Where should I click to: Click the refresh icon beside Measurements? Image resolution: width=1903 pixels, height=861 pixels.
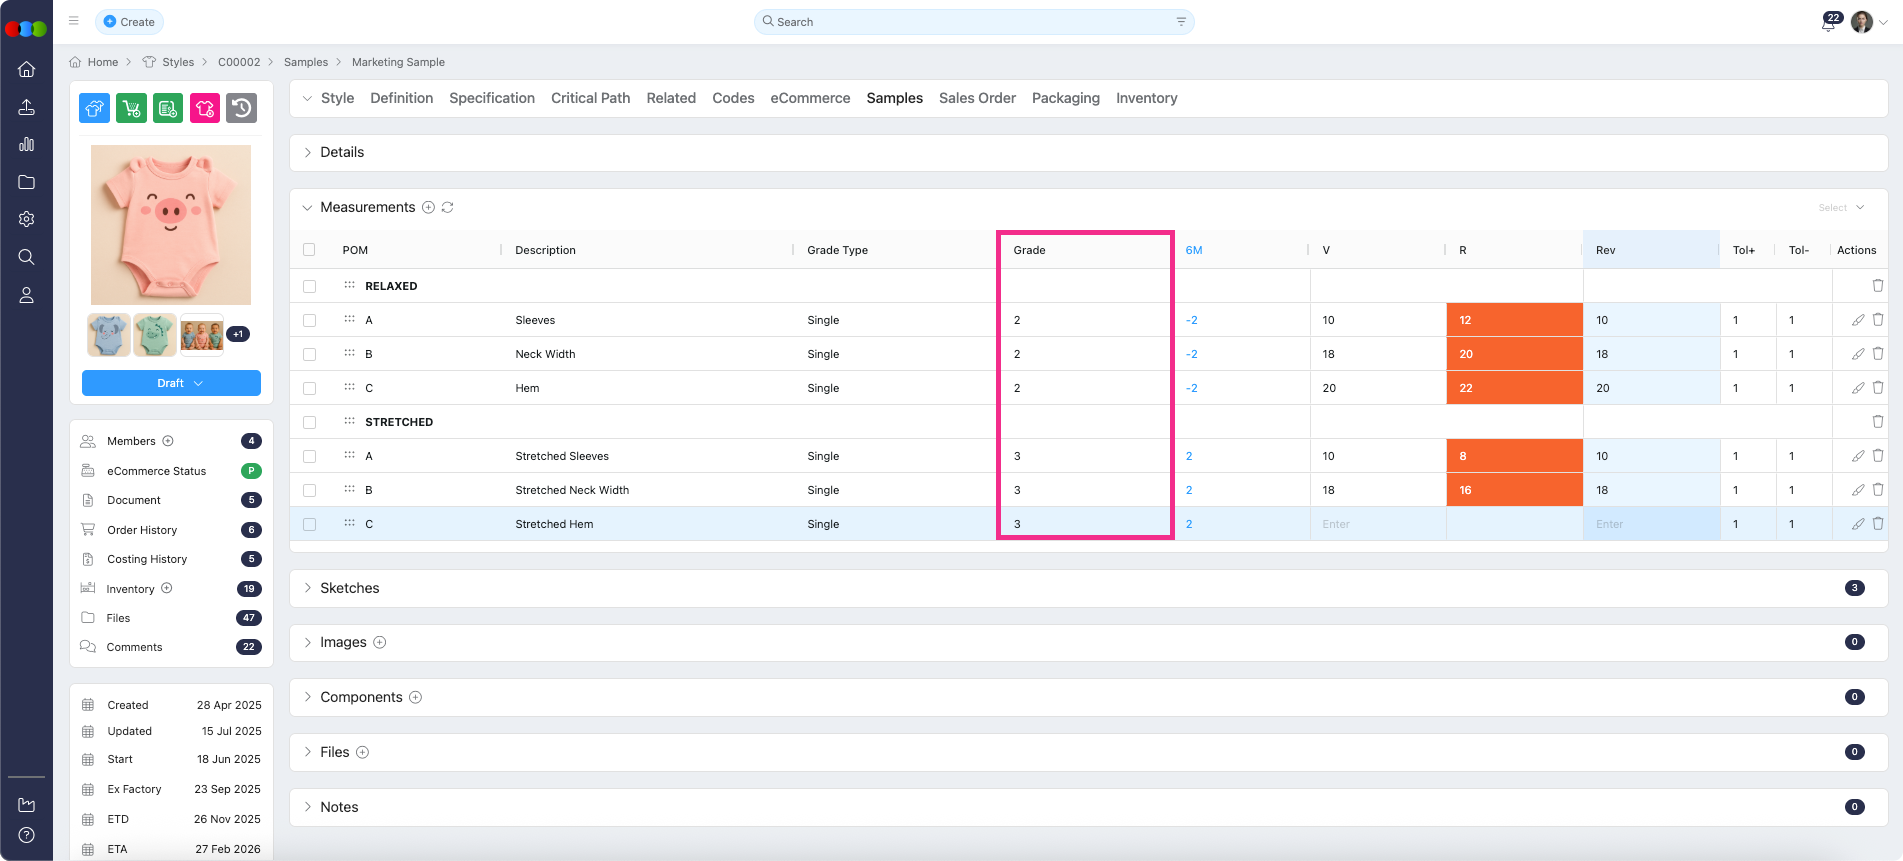(448, 207)
